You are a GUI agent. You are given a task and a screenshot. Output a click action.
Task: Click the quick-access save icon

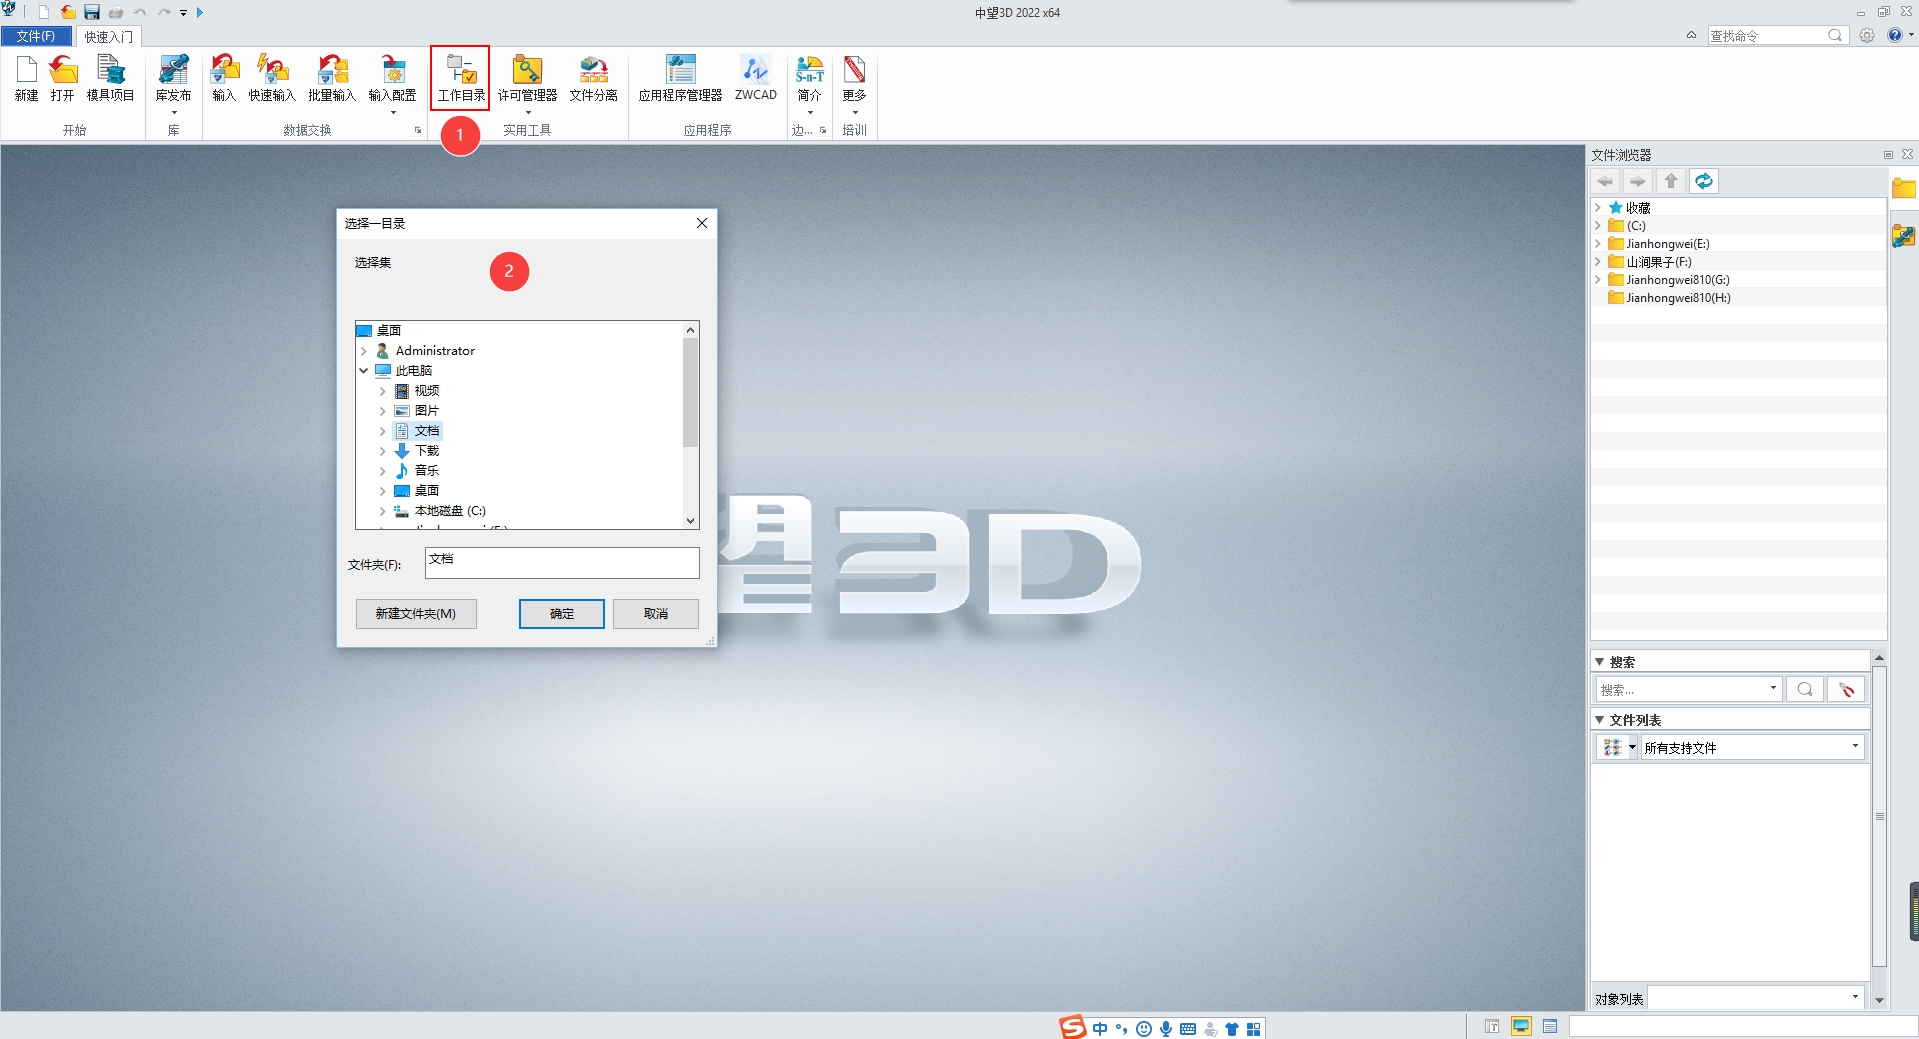(x=92, y=12)
